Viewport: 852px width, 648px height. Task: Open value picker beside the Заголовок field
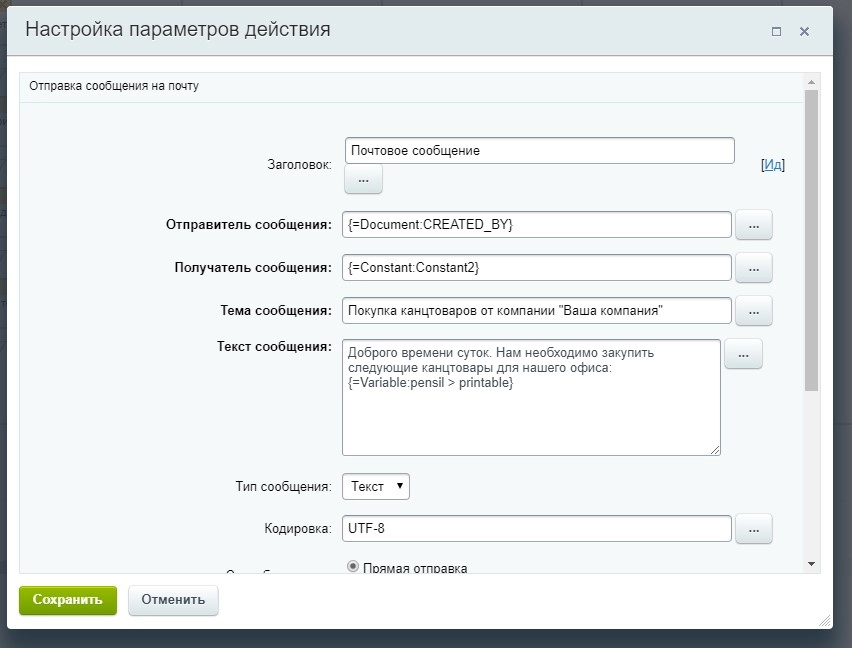[362, 179]
